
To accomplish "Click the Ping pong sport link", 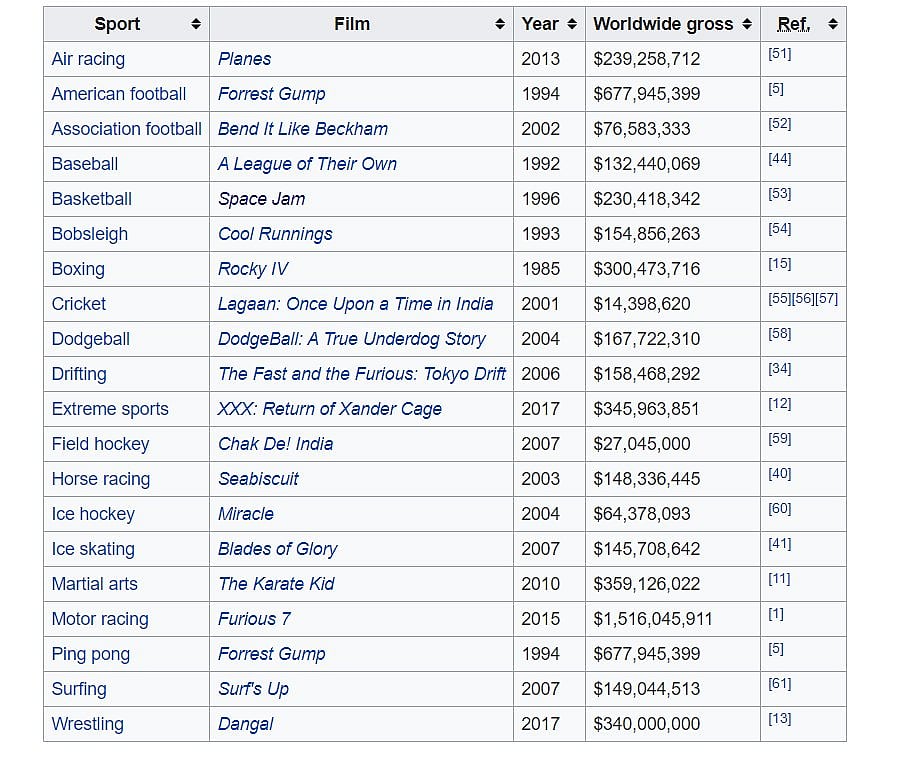I will pyautogui.click(x=91, y=654).
